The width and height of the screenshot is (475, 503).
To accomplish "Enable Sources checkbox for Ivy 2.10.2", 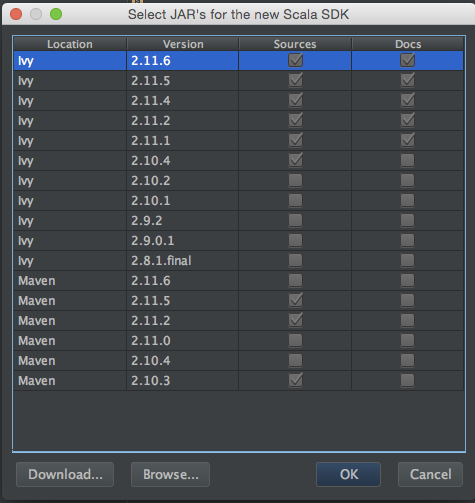I will coord(295,180).
